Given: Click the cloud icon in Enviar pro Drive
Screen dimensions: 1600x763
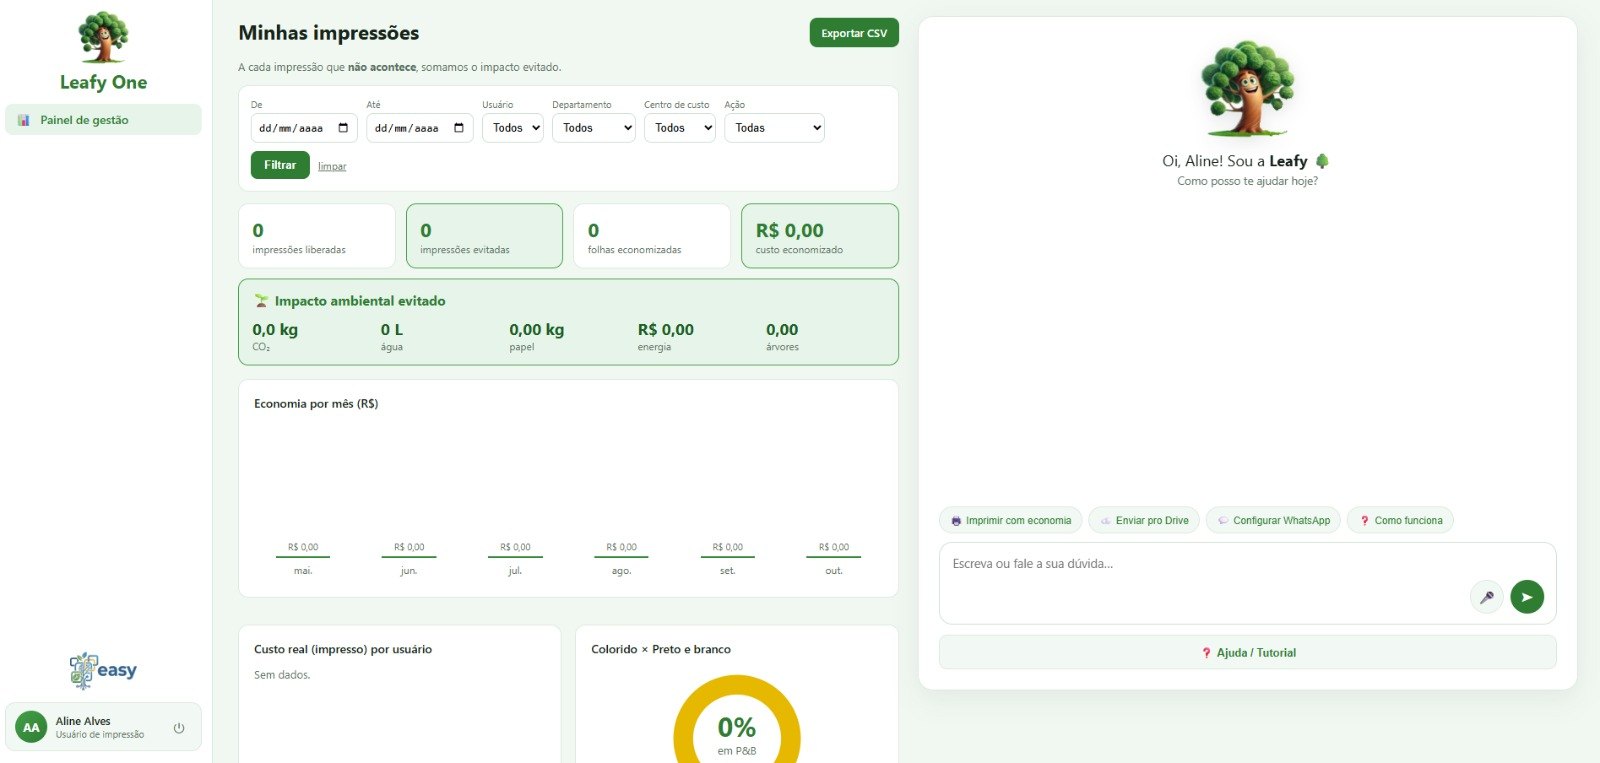Looking at the screenshot, I should (x=1105, y=521).
